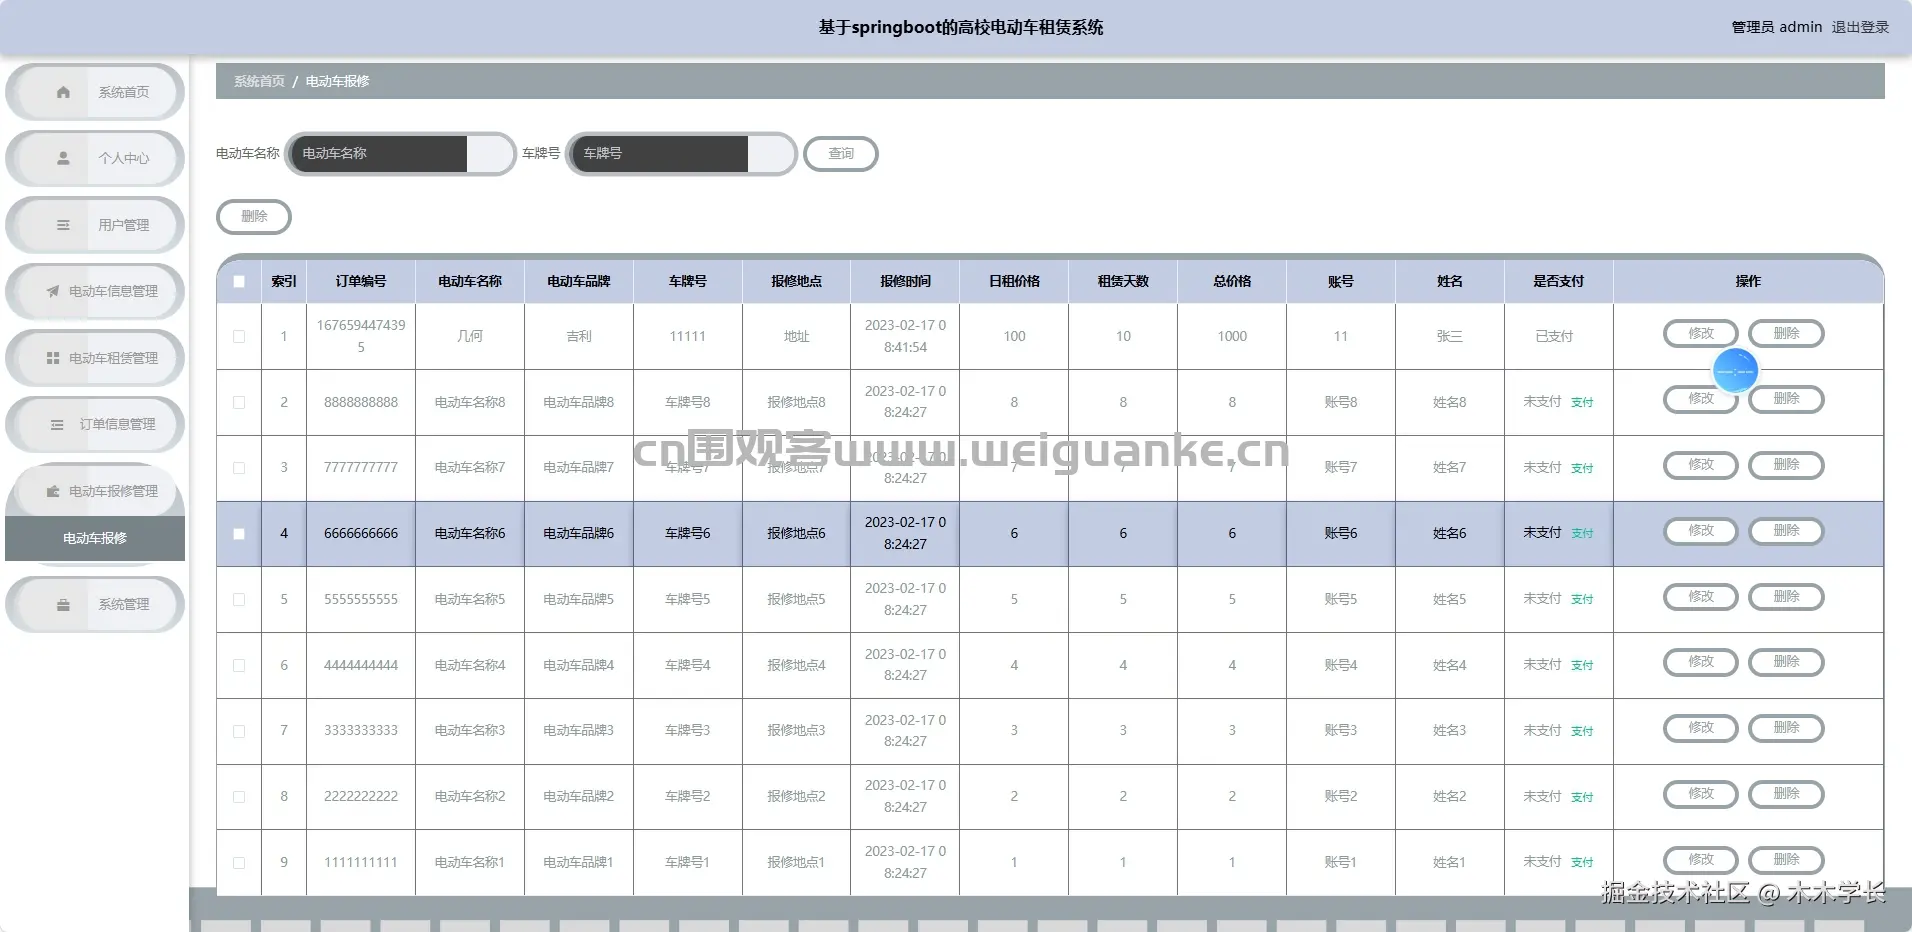This screenshot has height=932, width=1912.
Task: Expand the 电动车信息管理 sidebar menu
Action: [95, 291]
